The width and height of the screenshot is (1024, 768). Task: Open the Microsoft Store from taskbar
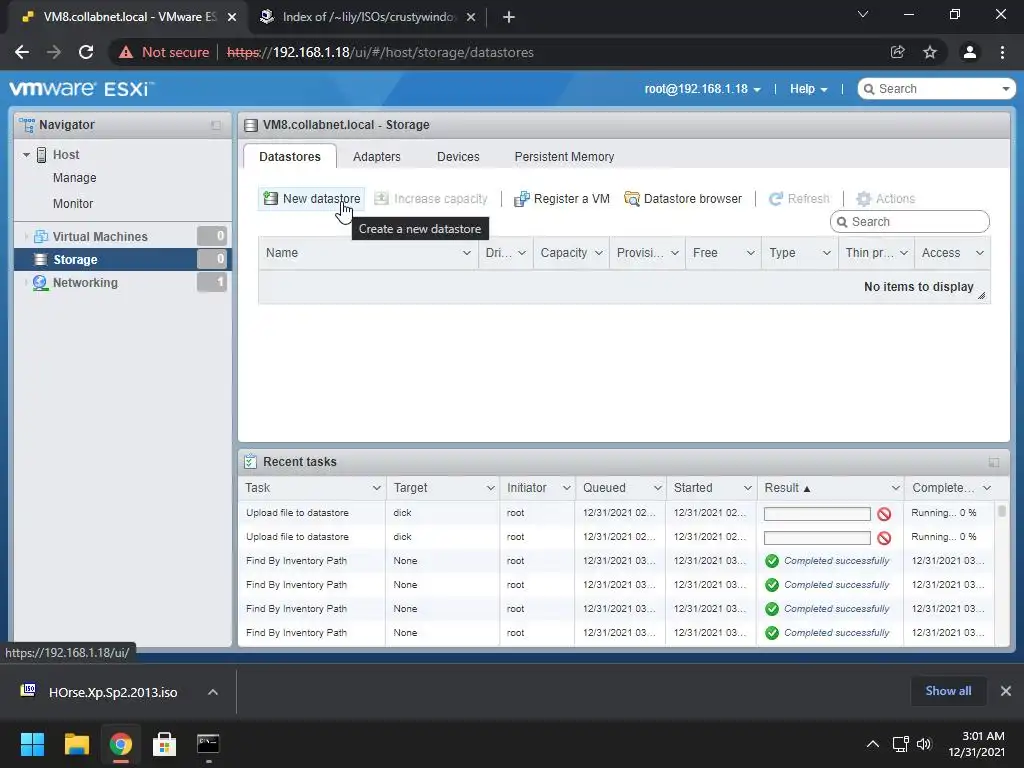pyautogui.click(x=164, y=744)
